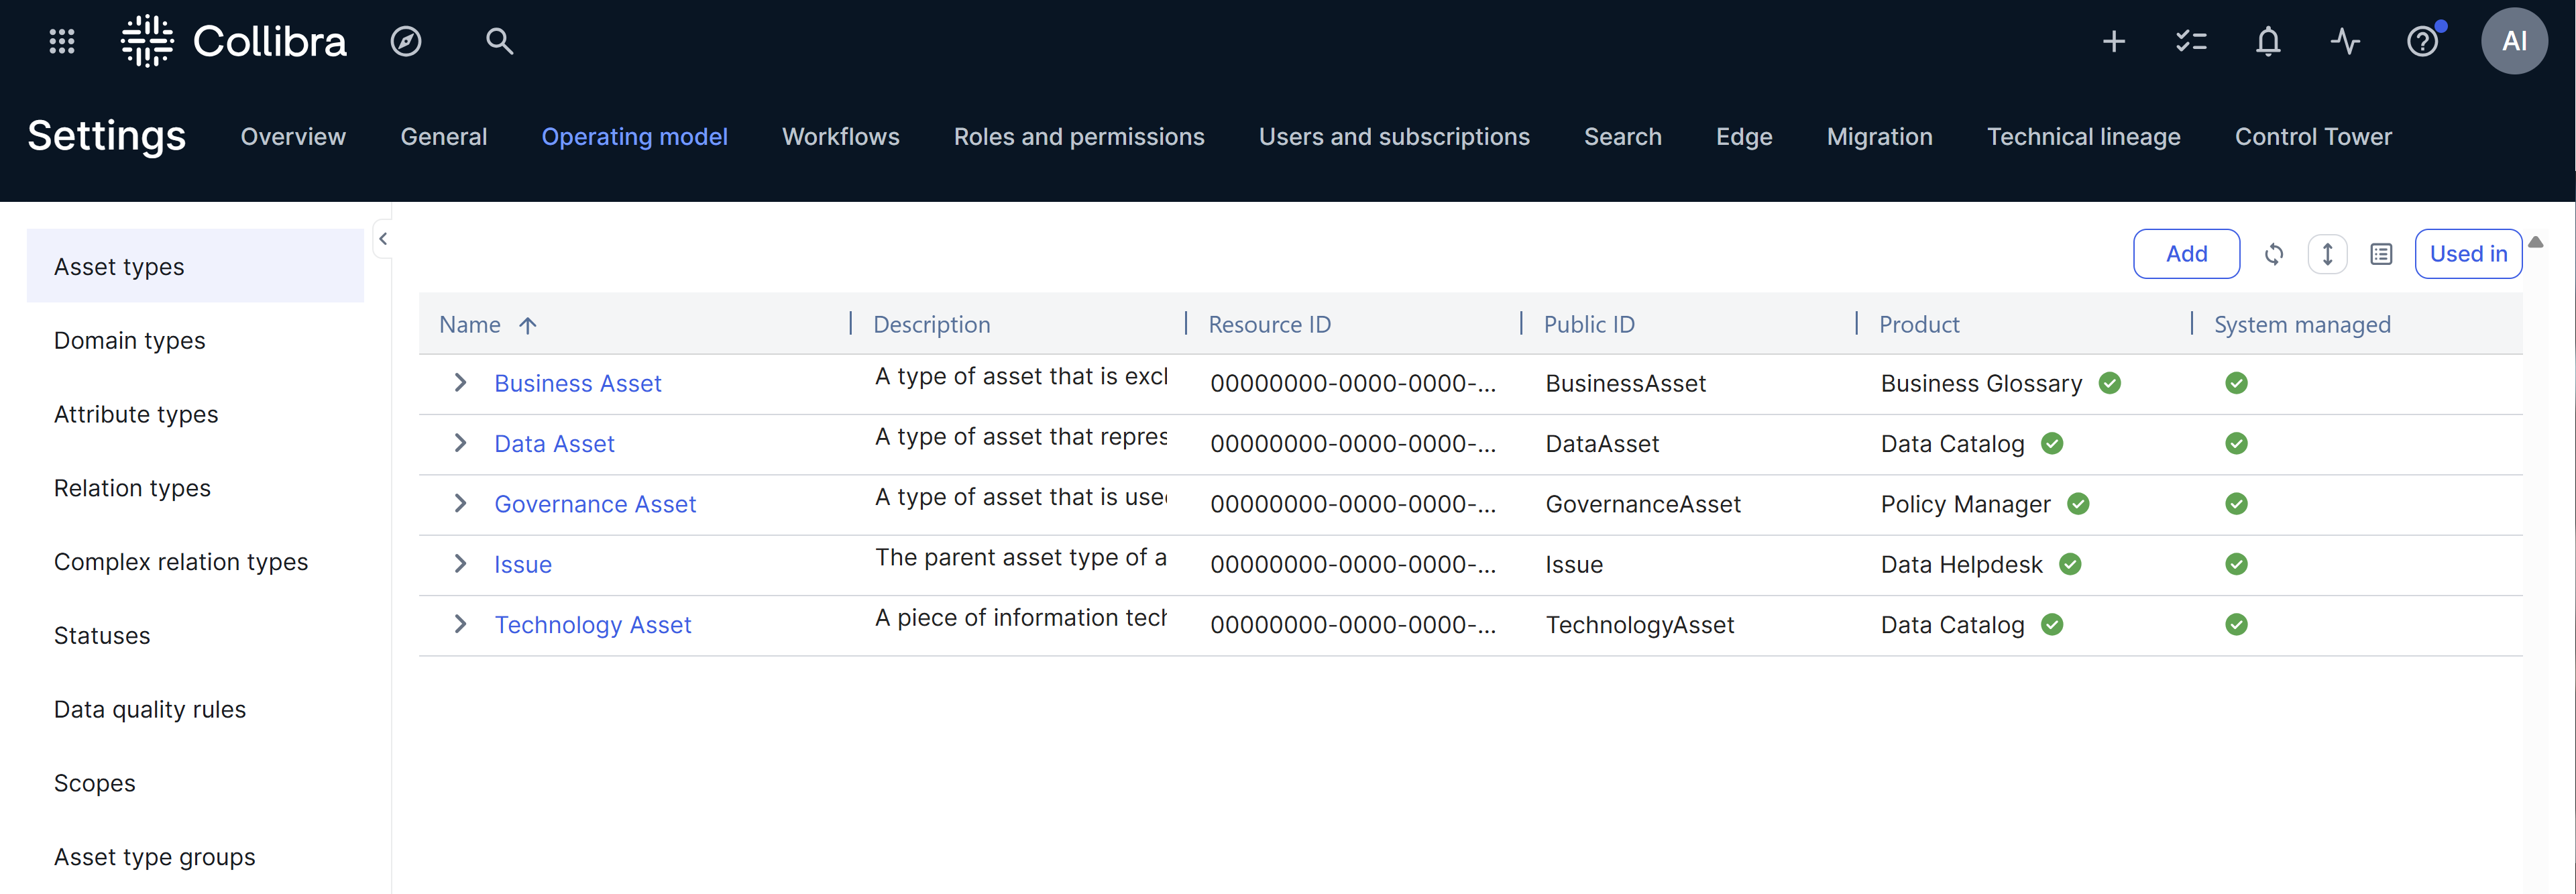Click Data Asset system managed check
This screenshot has height=894, width=2576.
[x=2236, y=443]
